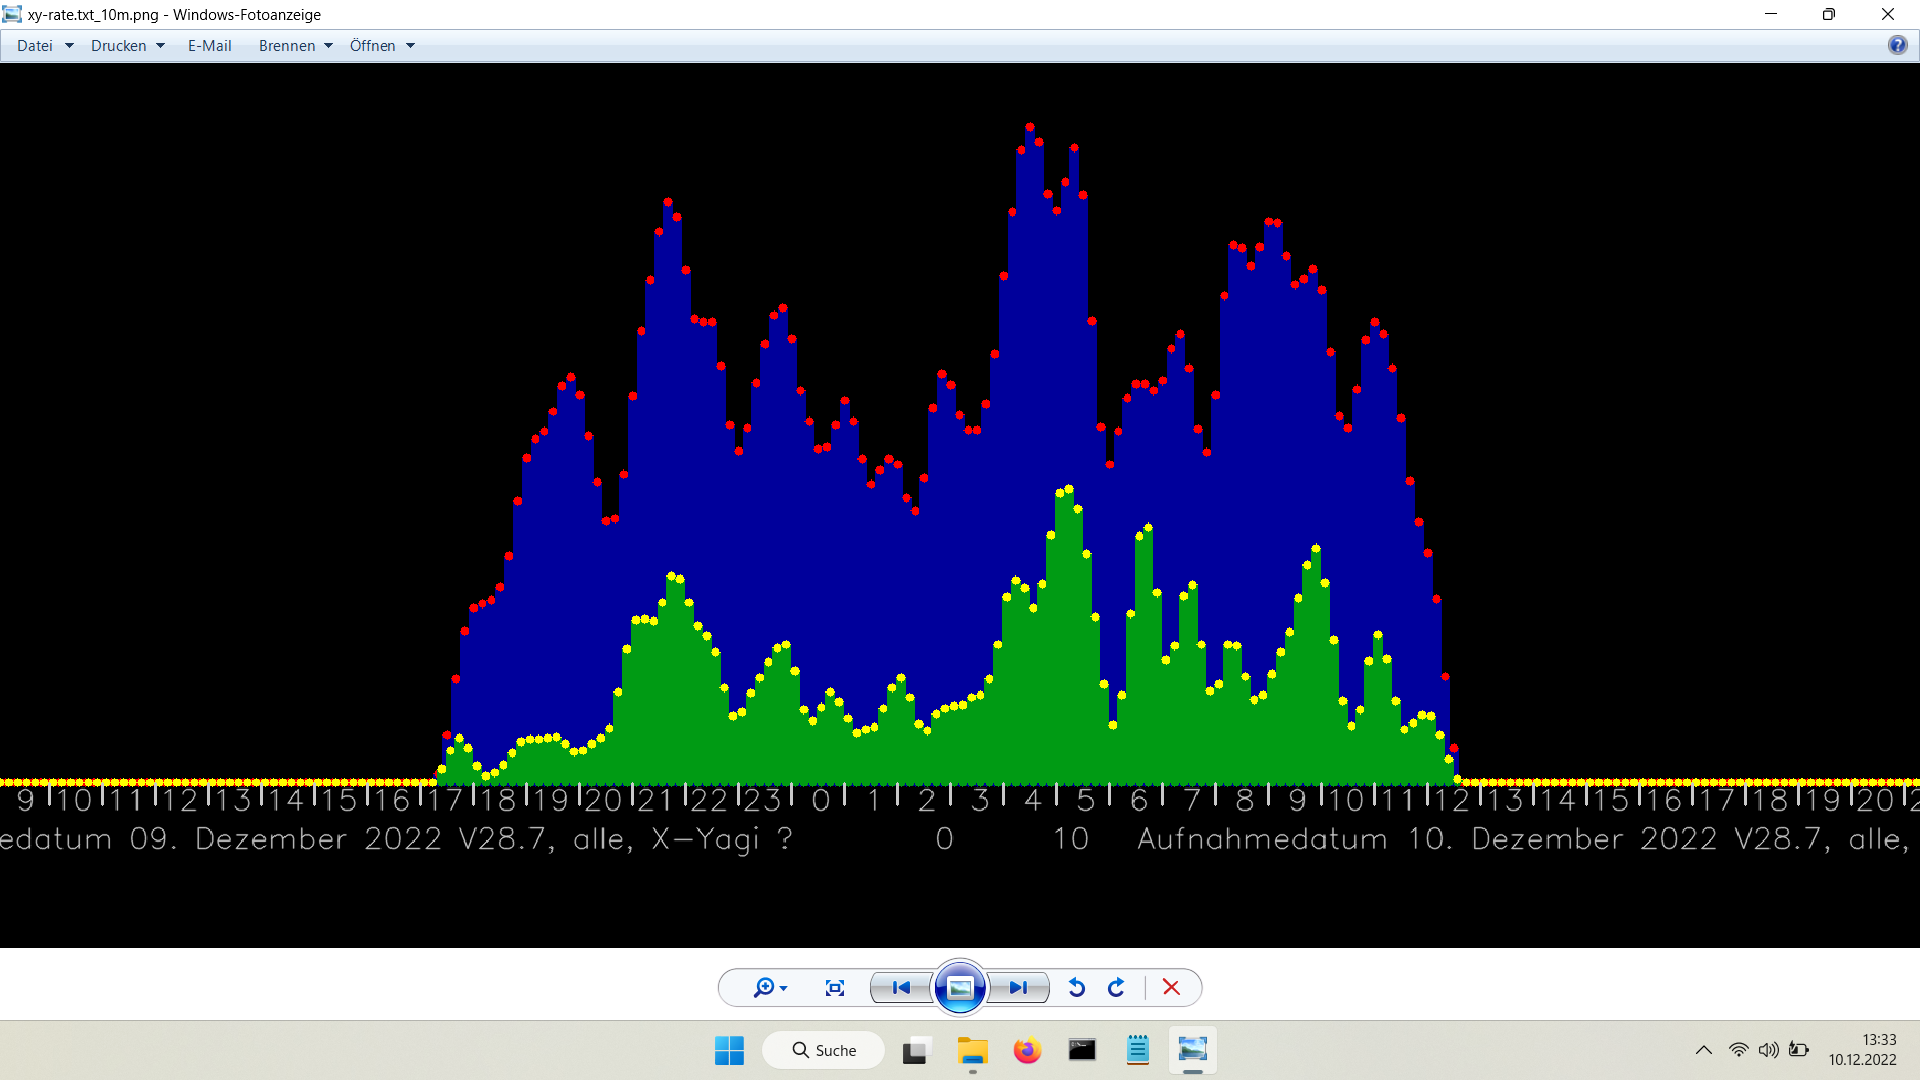
Task: Open the Brennen menu
Action: point(287,46)
